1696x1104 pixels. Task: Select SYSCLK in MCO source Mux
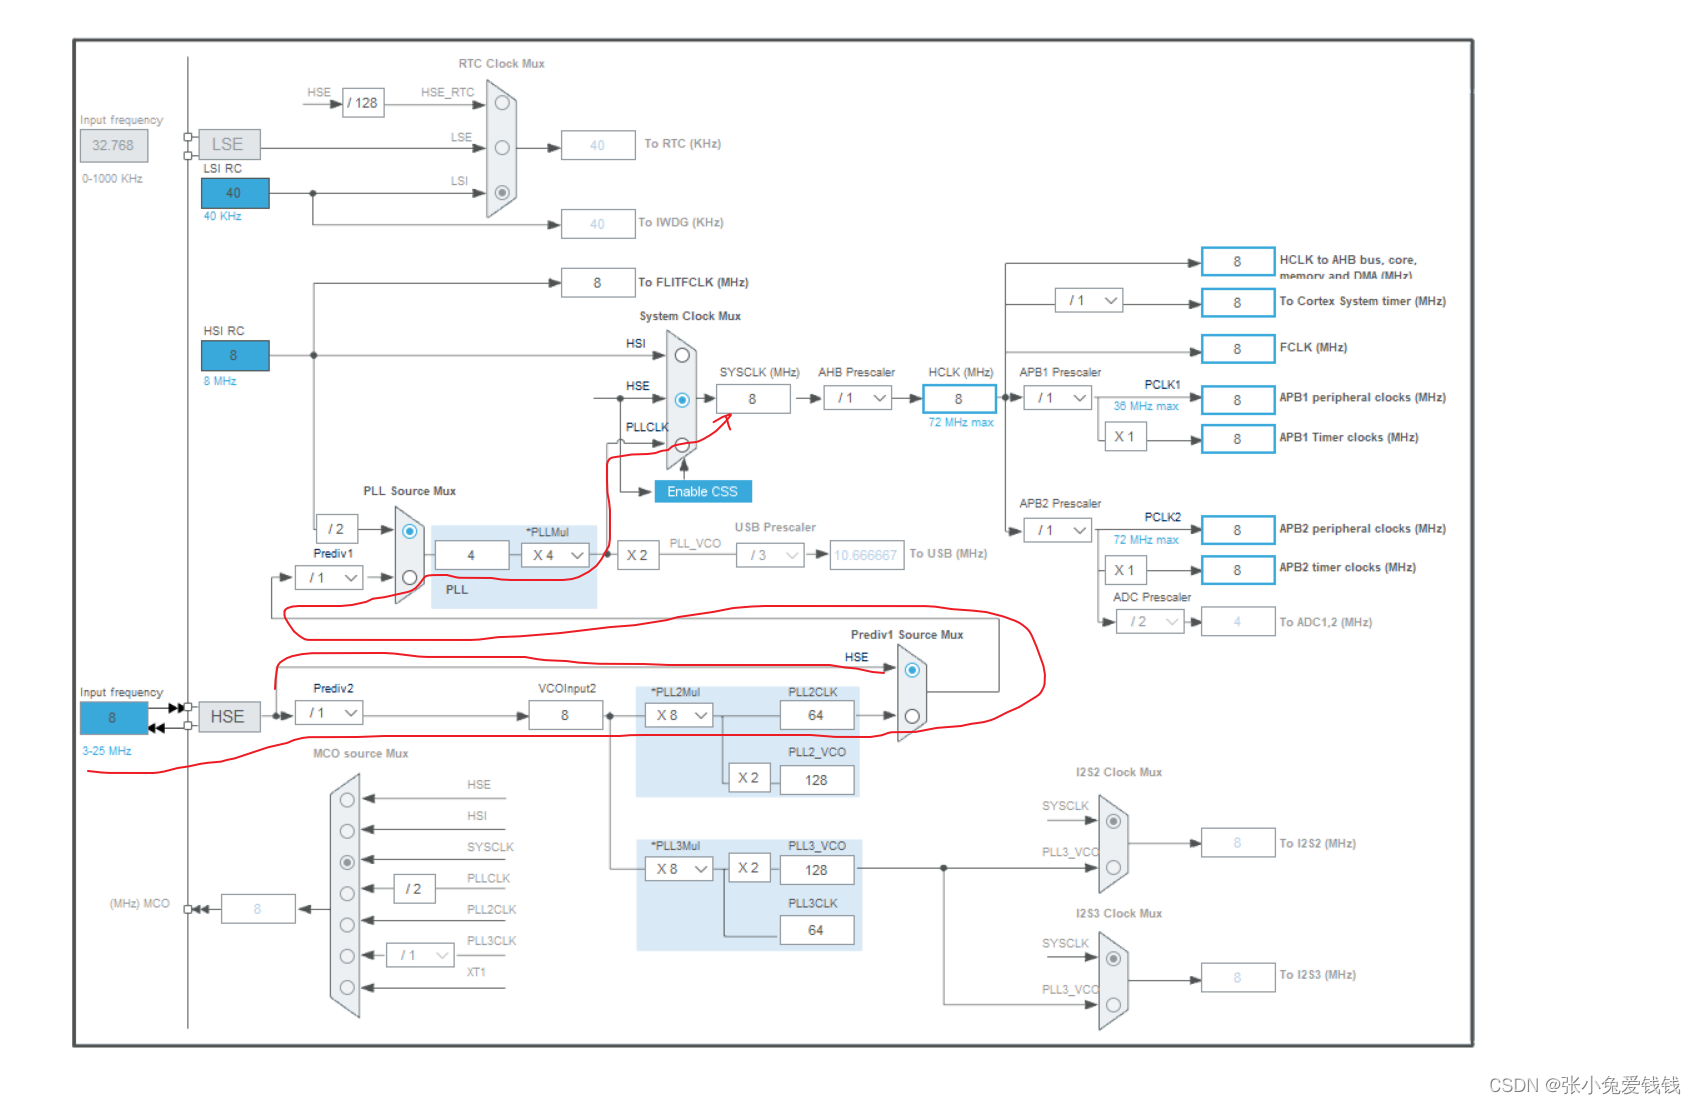pos(347,862)
